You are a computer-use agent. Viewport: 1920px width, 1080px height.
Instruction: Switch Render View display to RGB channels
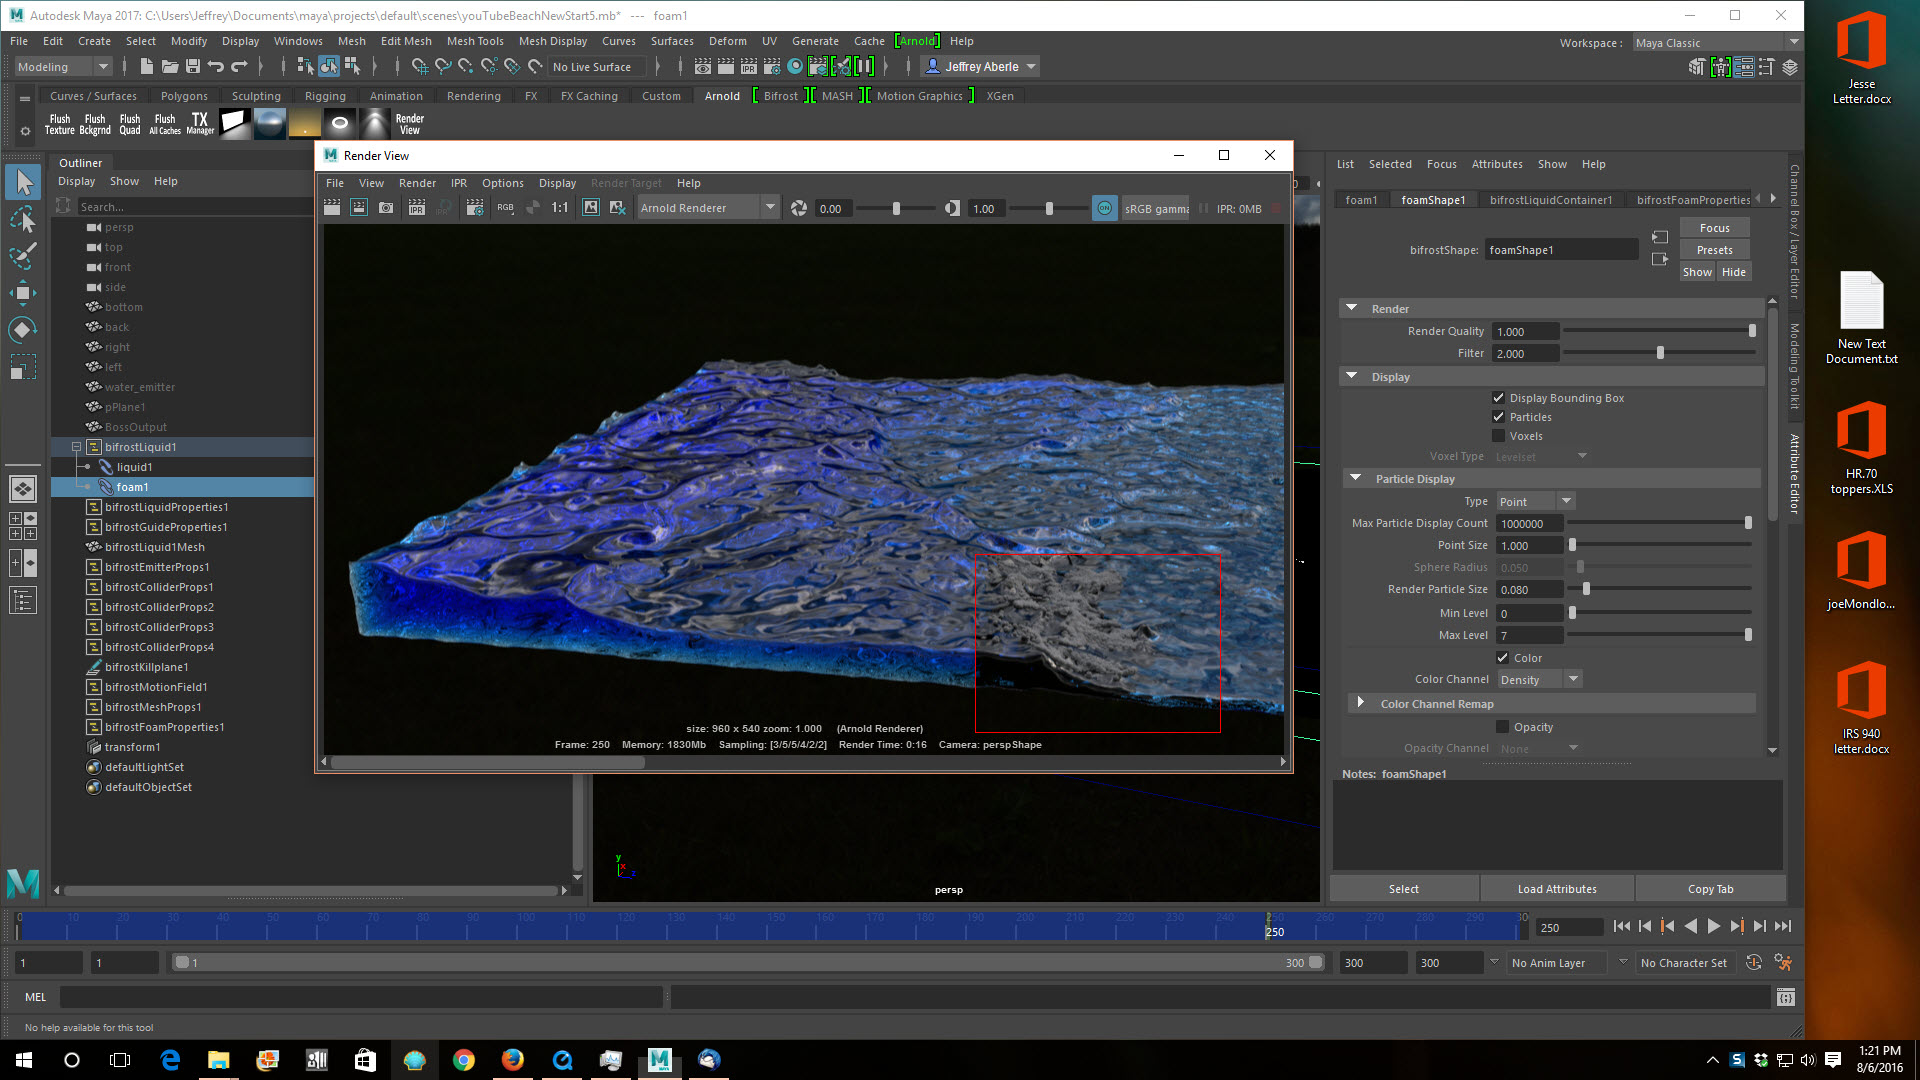tap(504, 208)
